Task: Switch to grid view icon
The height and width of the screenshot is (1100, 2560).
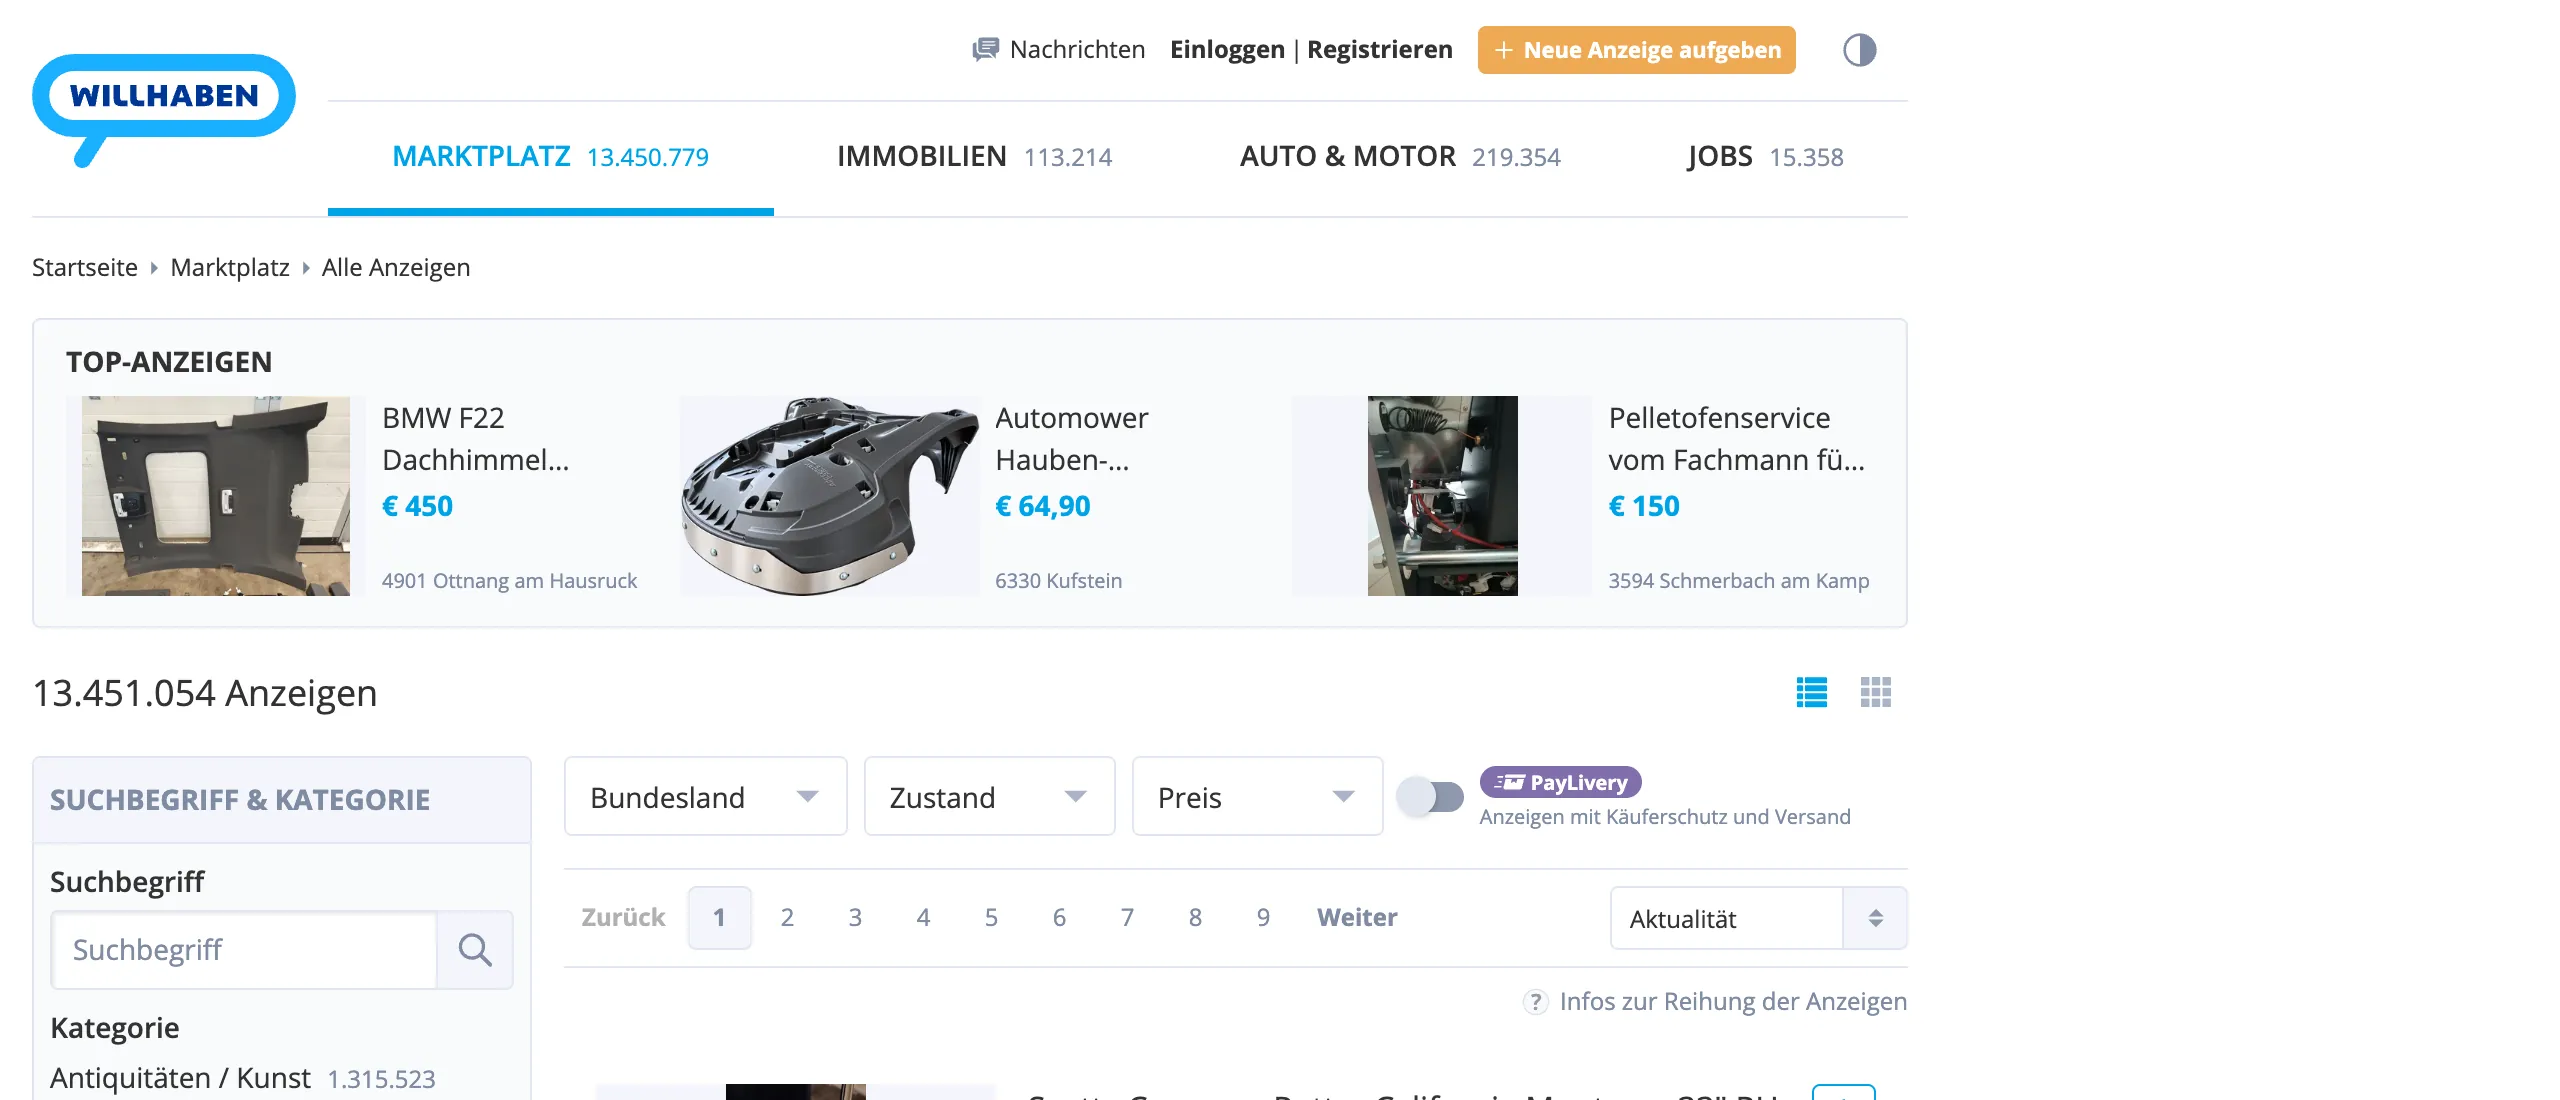Action: [x=1875, y=692]
